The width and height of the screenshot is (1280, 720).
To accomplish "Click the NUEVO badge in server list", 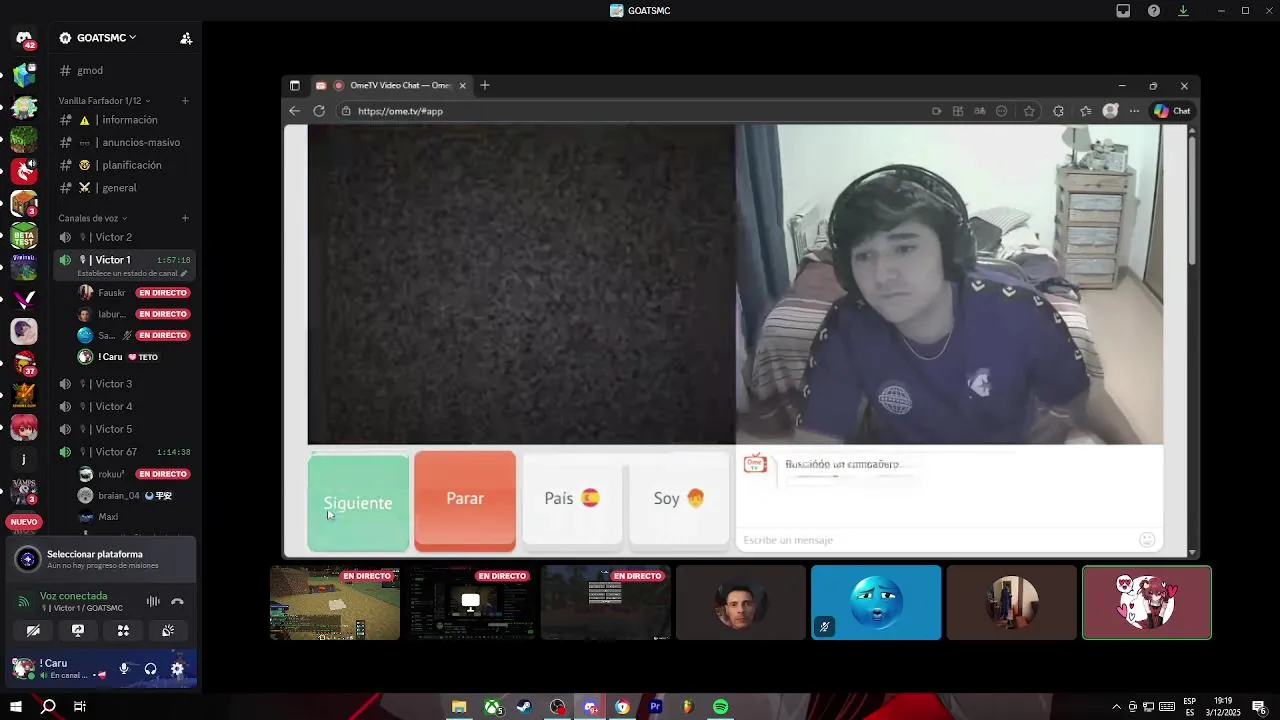I will click(x=24, y=522).
